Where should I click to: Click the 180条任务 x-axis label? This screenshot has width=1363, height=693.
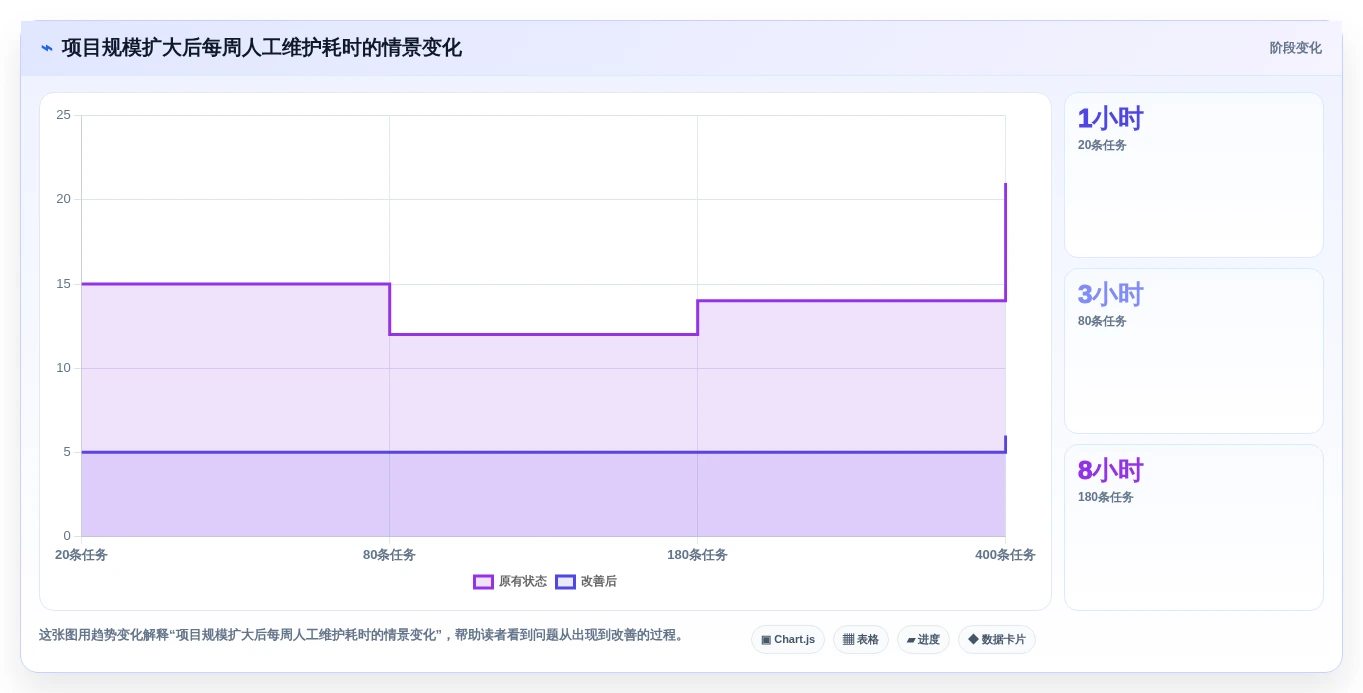(x=697, y=555)
